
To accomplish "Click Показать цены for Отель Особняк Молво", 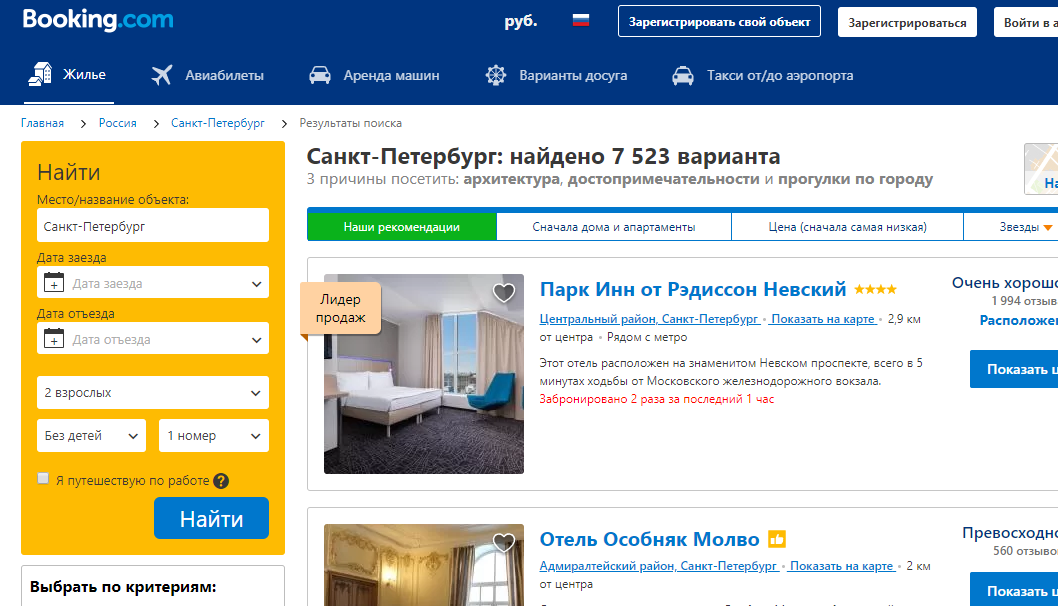I will coord(1014,590).
